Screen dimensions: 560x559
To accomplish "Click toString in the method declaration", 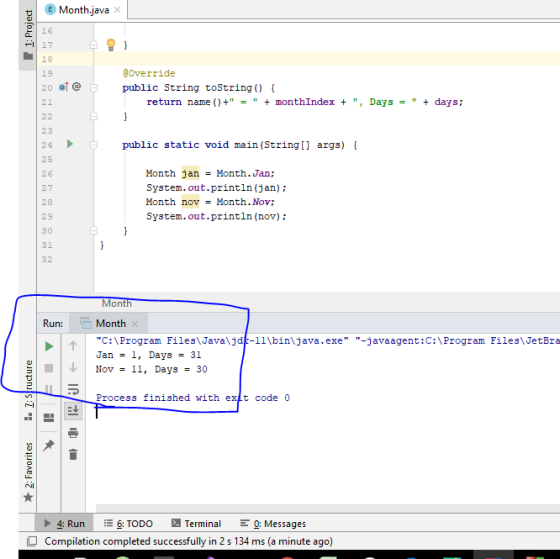I will (229, 88).
